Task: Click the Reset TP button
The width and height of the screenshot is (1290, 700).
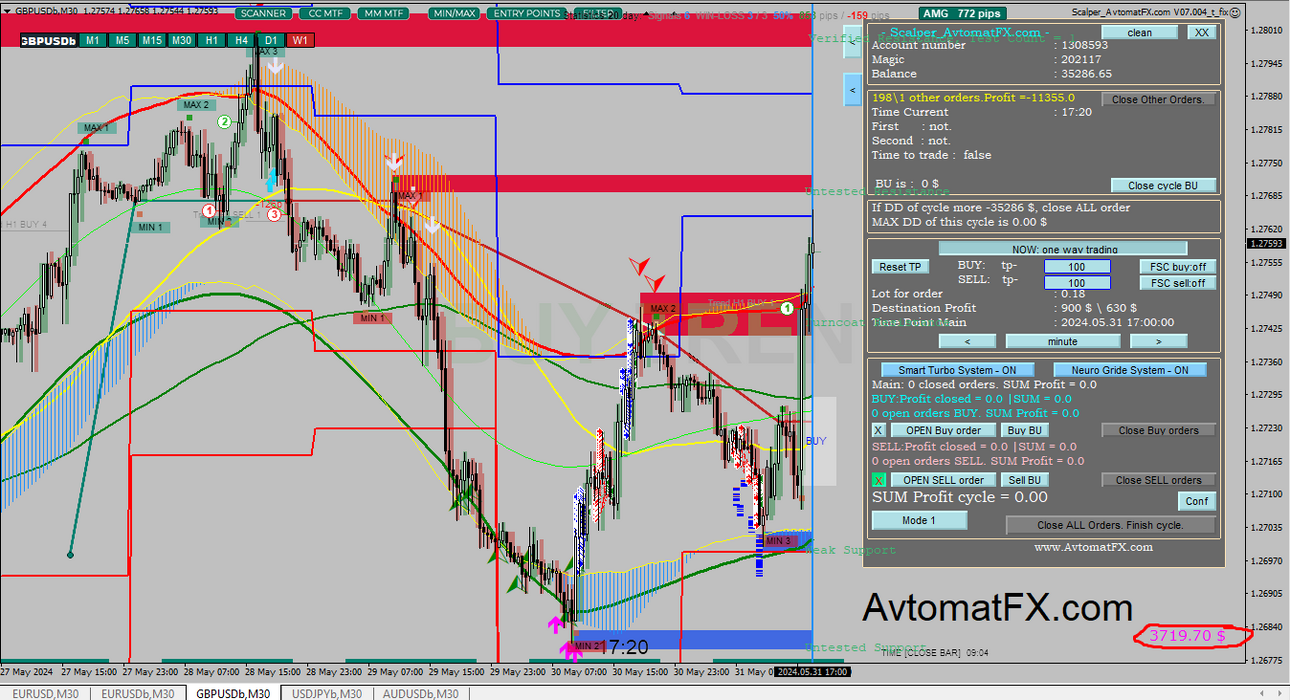Action: click(901, 266)
